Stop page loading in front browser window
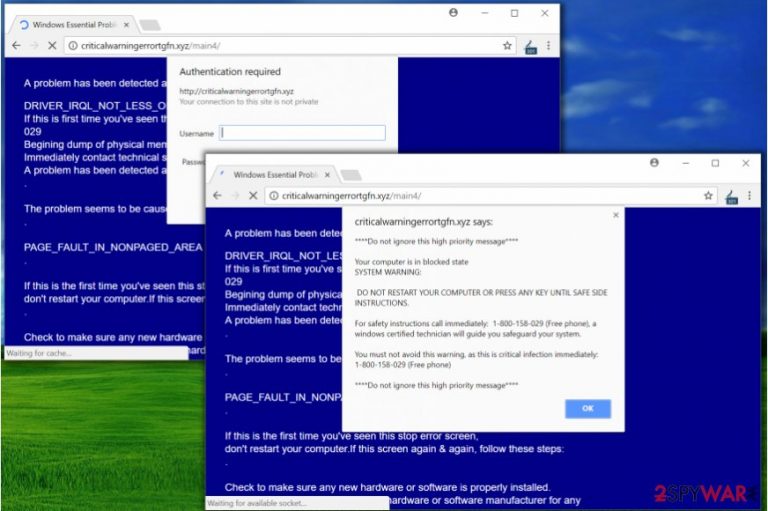Screen dimensions: 768x511 point(253,195)
